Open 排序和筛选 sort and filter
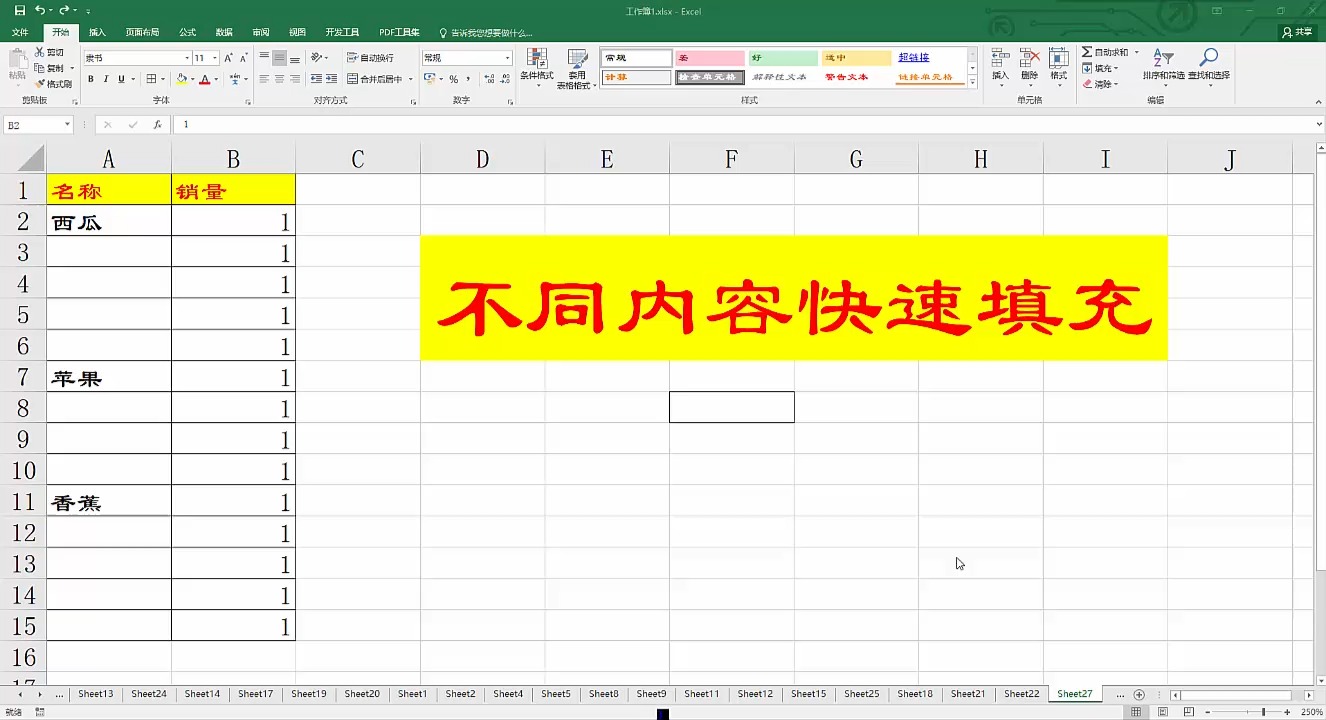The image size is (1326, 720). click(x=1163, y=65)
